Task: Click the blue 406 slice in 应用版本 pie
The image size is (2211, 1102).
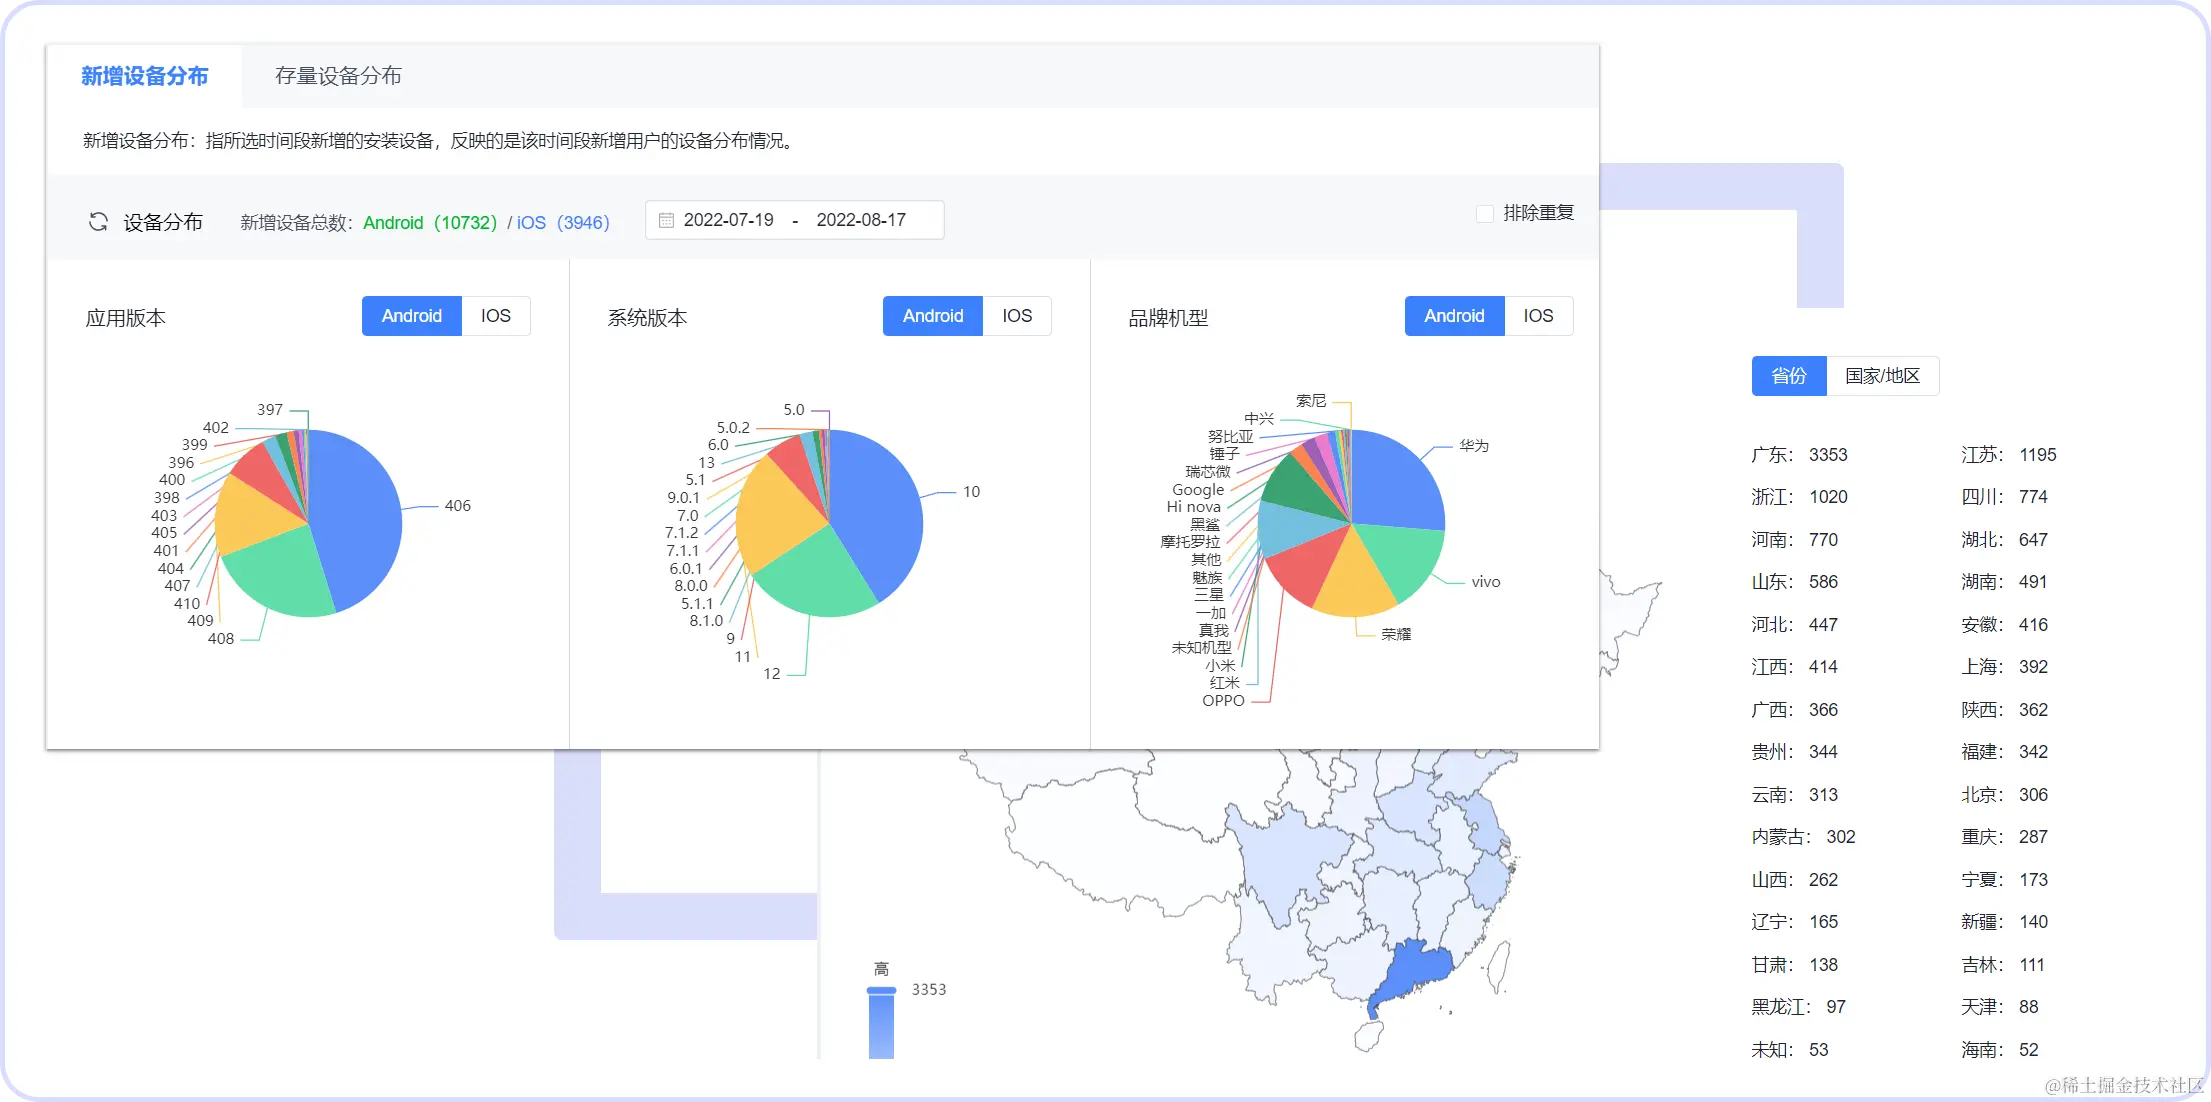Action: click(x=355, y=510)
